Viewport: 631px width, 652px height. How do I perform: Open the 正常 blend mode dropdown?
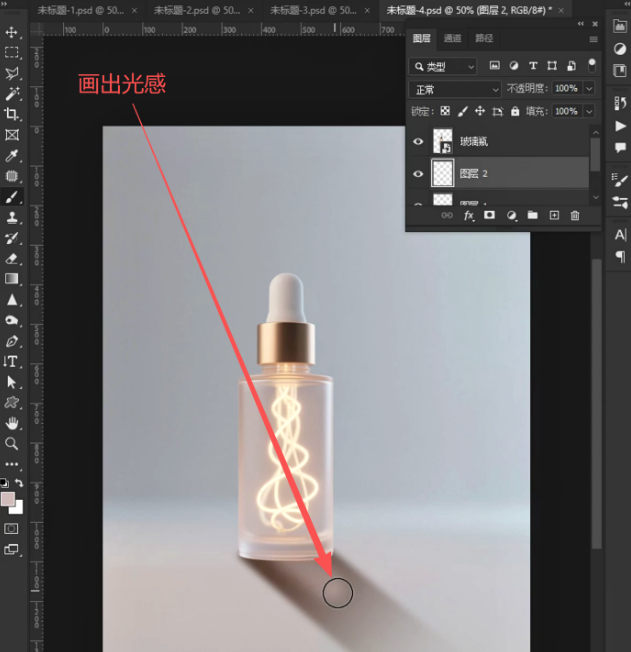coord(455,89)
